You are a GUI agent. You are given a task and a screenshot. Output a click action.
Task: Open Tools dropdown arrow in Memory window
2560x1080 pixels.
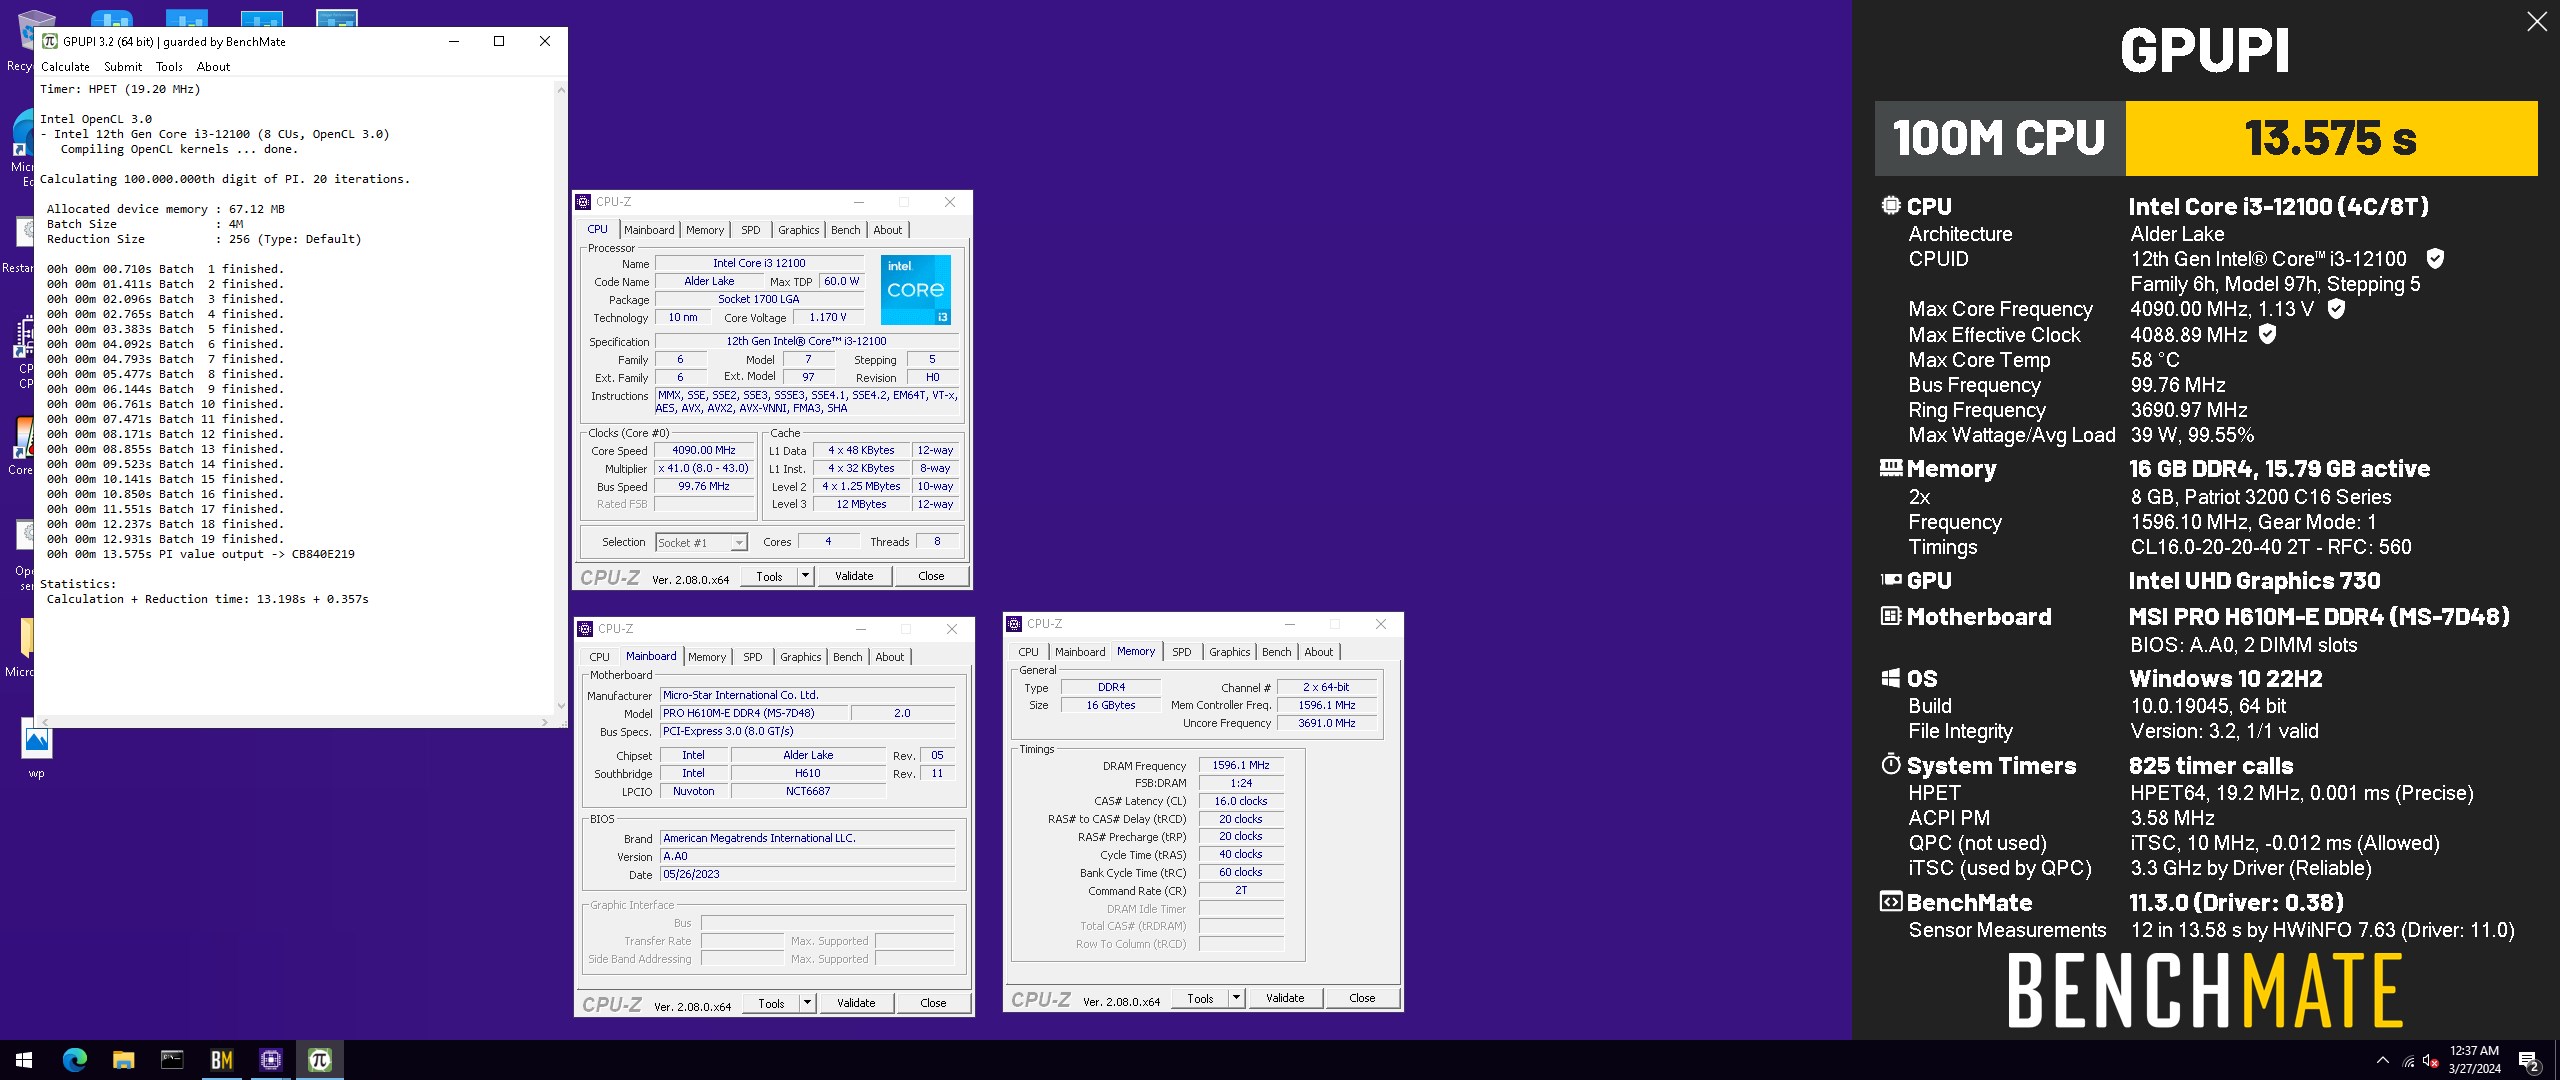tap(1236, 998)
